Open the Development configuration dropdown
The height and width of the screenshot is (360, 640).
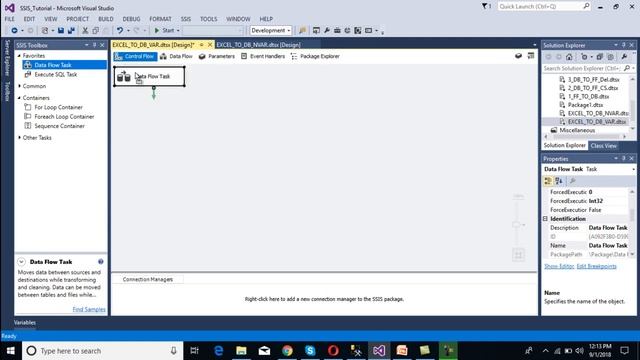click(271, 30)
